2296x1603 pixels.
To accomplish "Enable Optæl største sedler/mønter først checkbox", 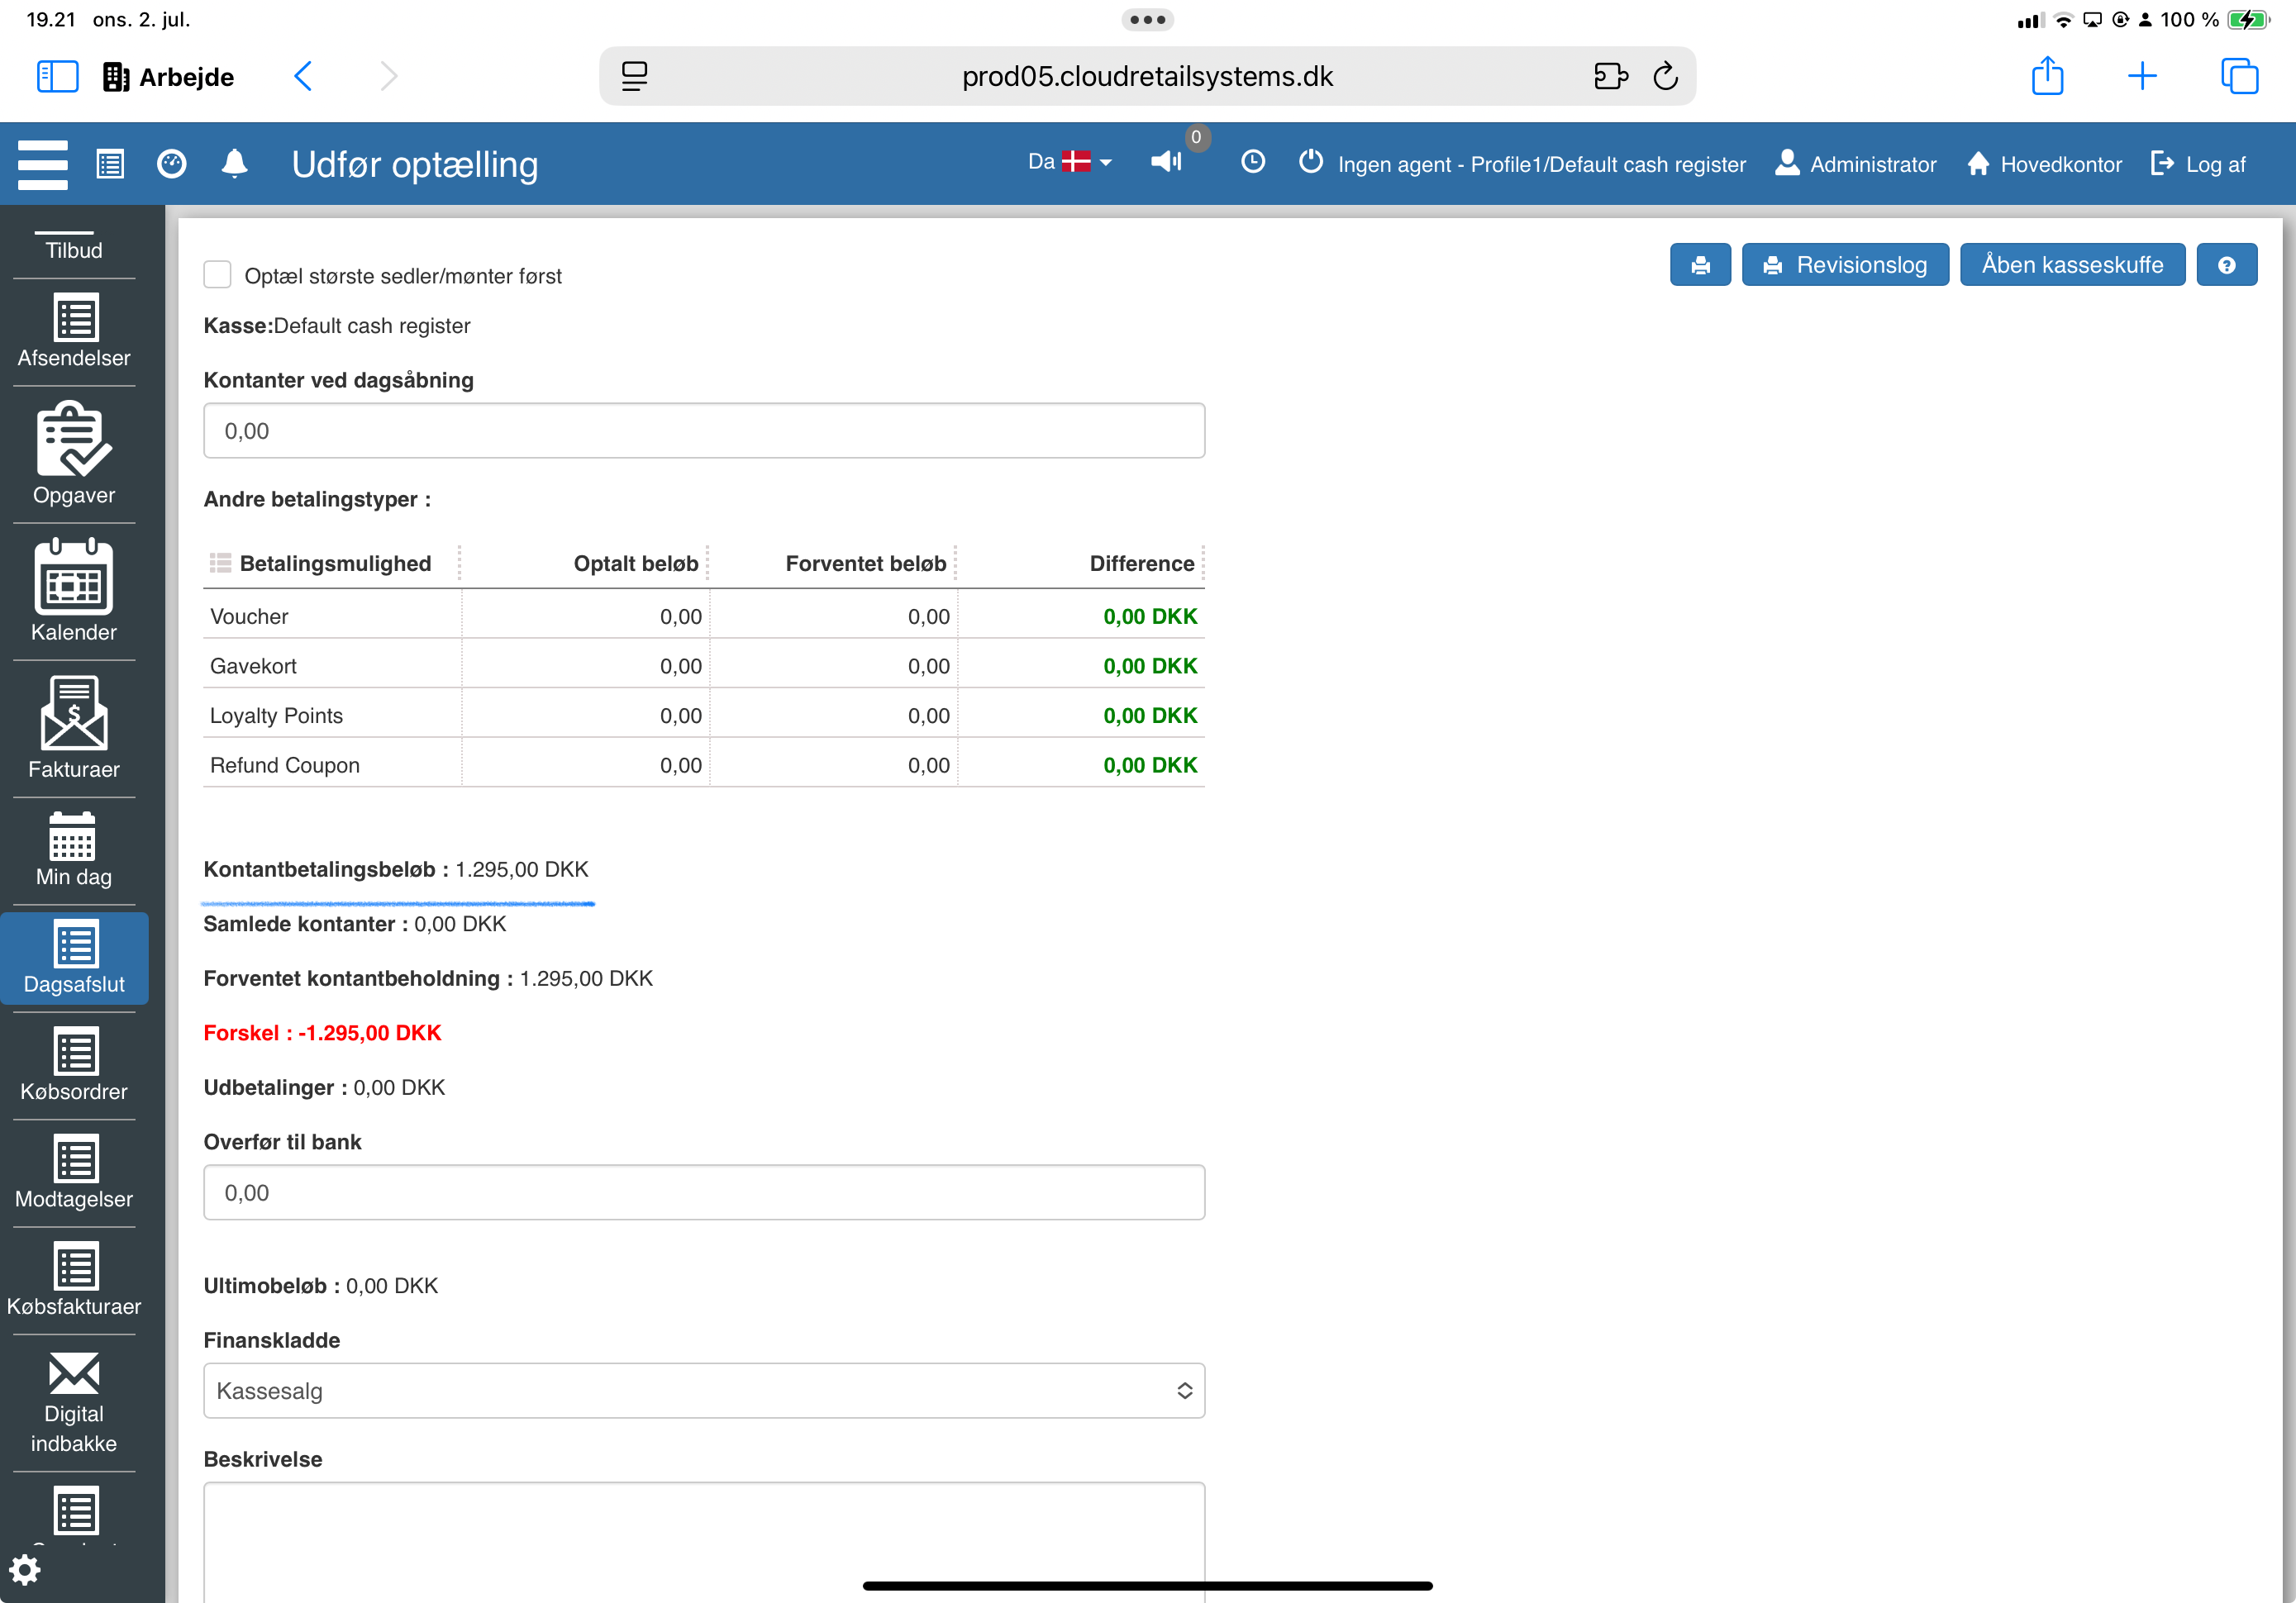I will click(217, 275).
